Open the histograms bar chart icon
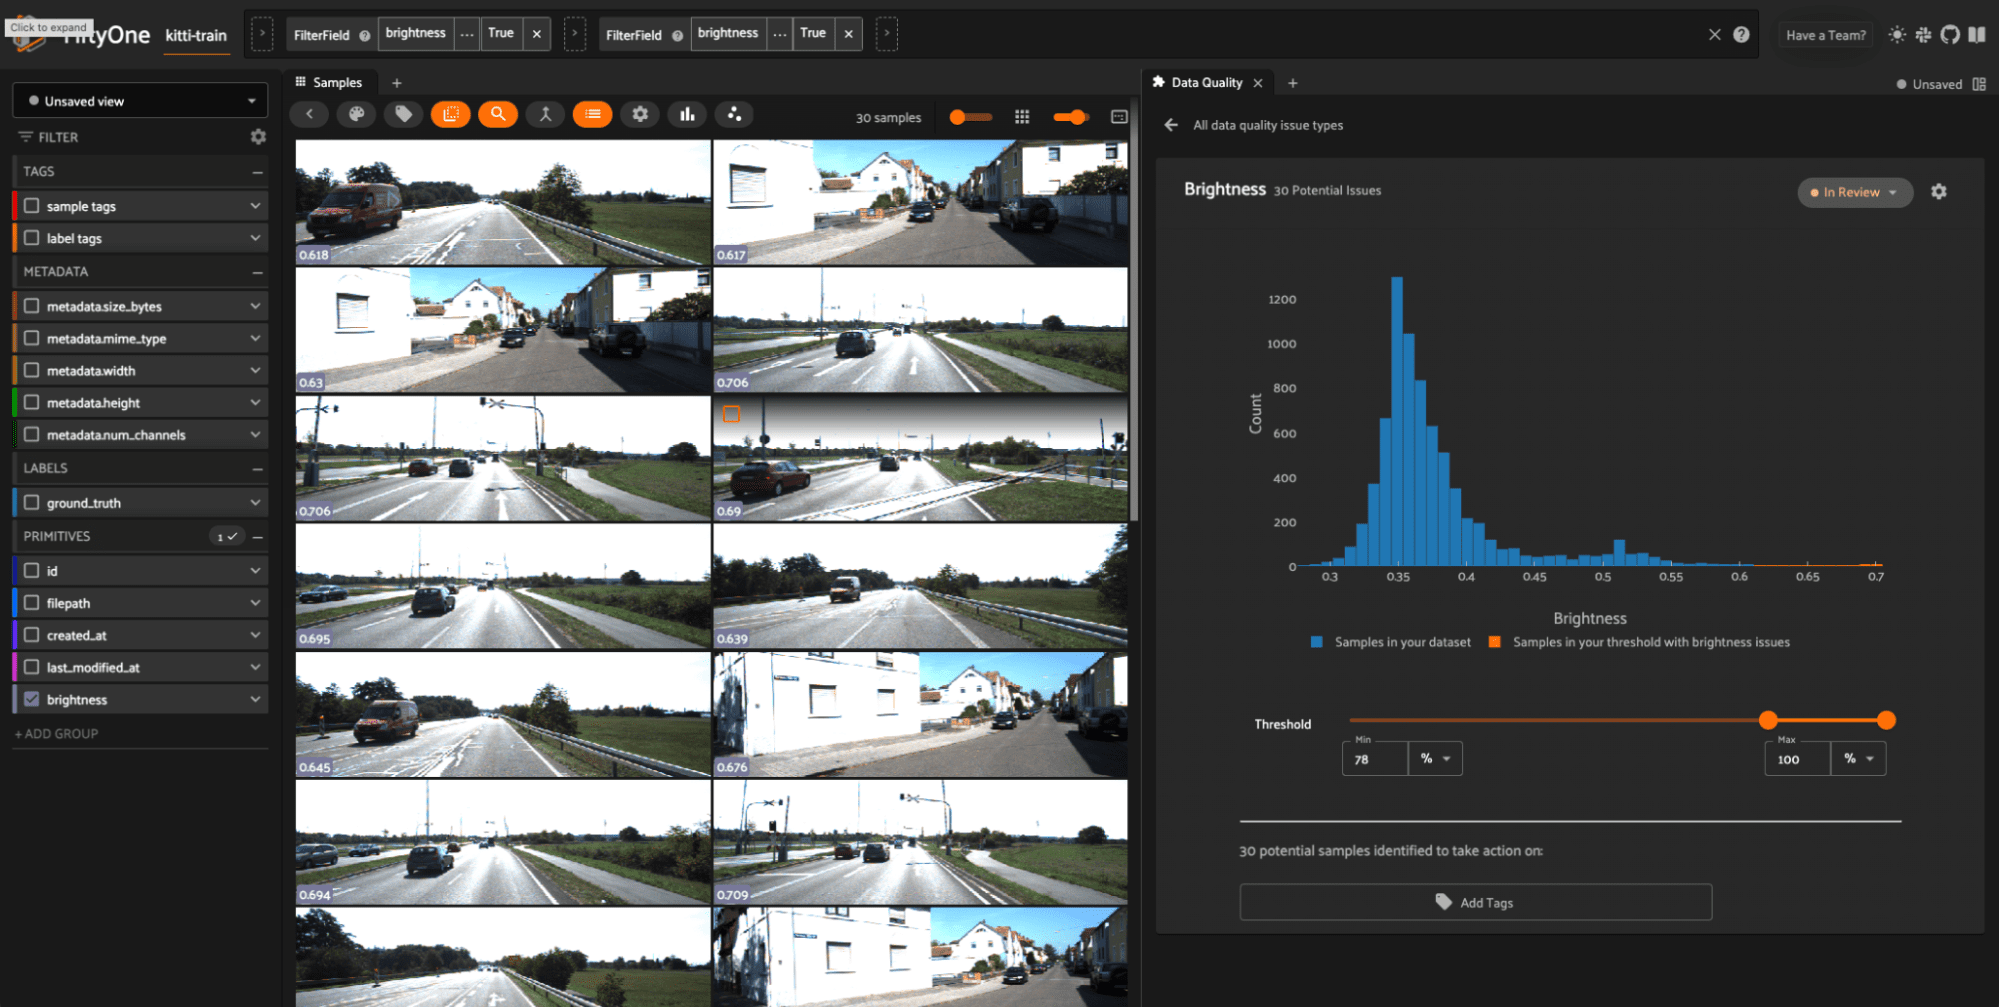The height and width of the screenshot is (1008, 1999). tap(687, 115)
